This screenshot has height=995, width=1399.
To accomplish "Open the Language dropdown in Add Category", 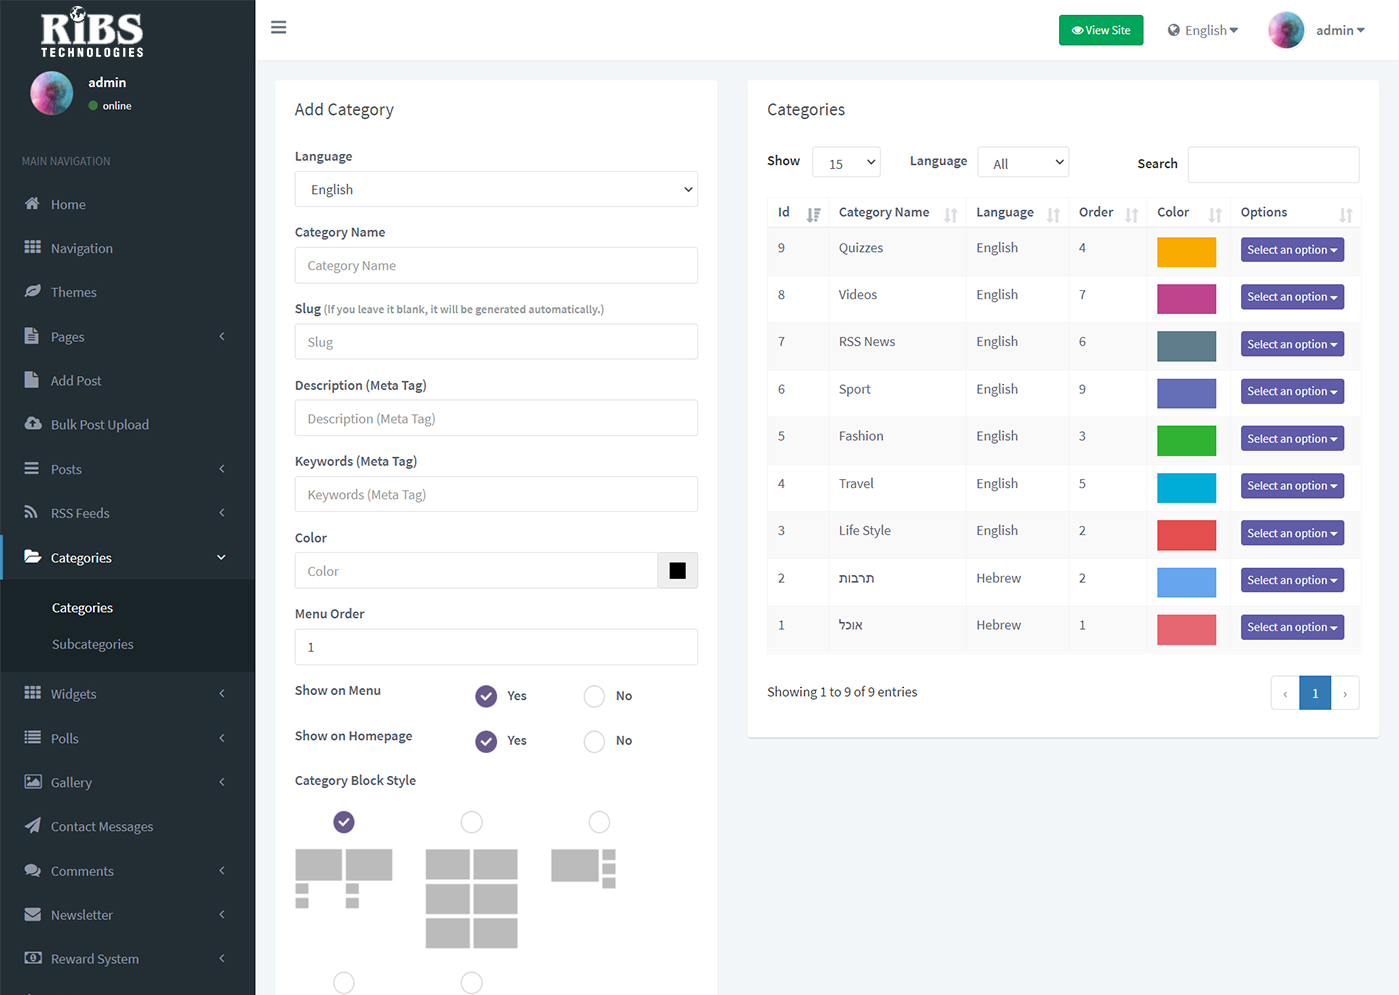I will pos(496,190).
